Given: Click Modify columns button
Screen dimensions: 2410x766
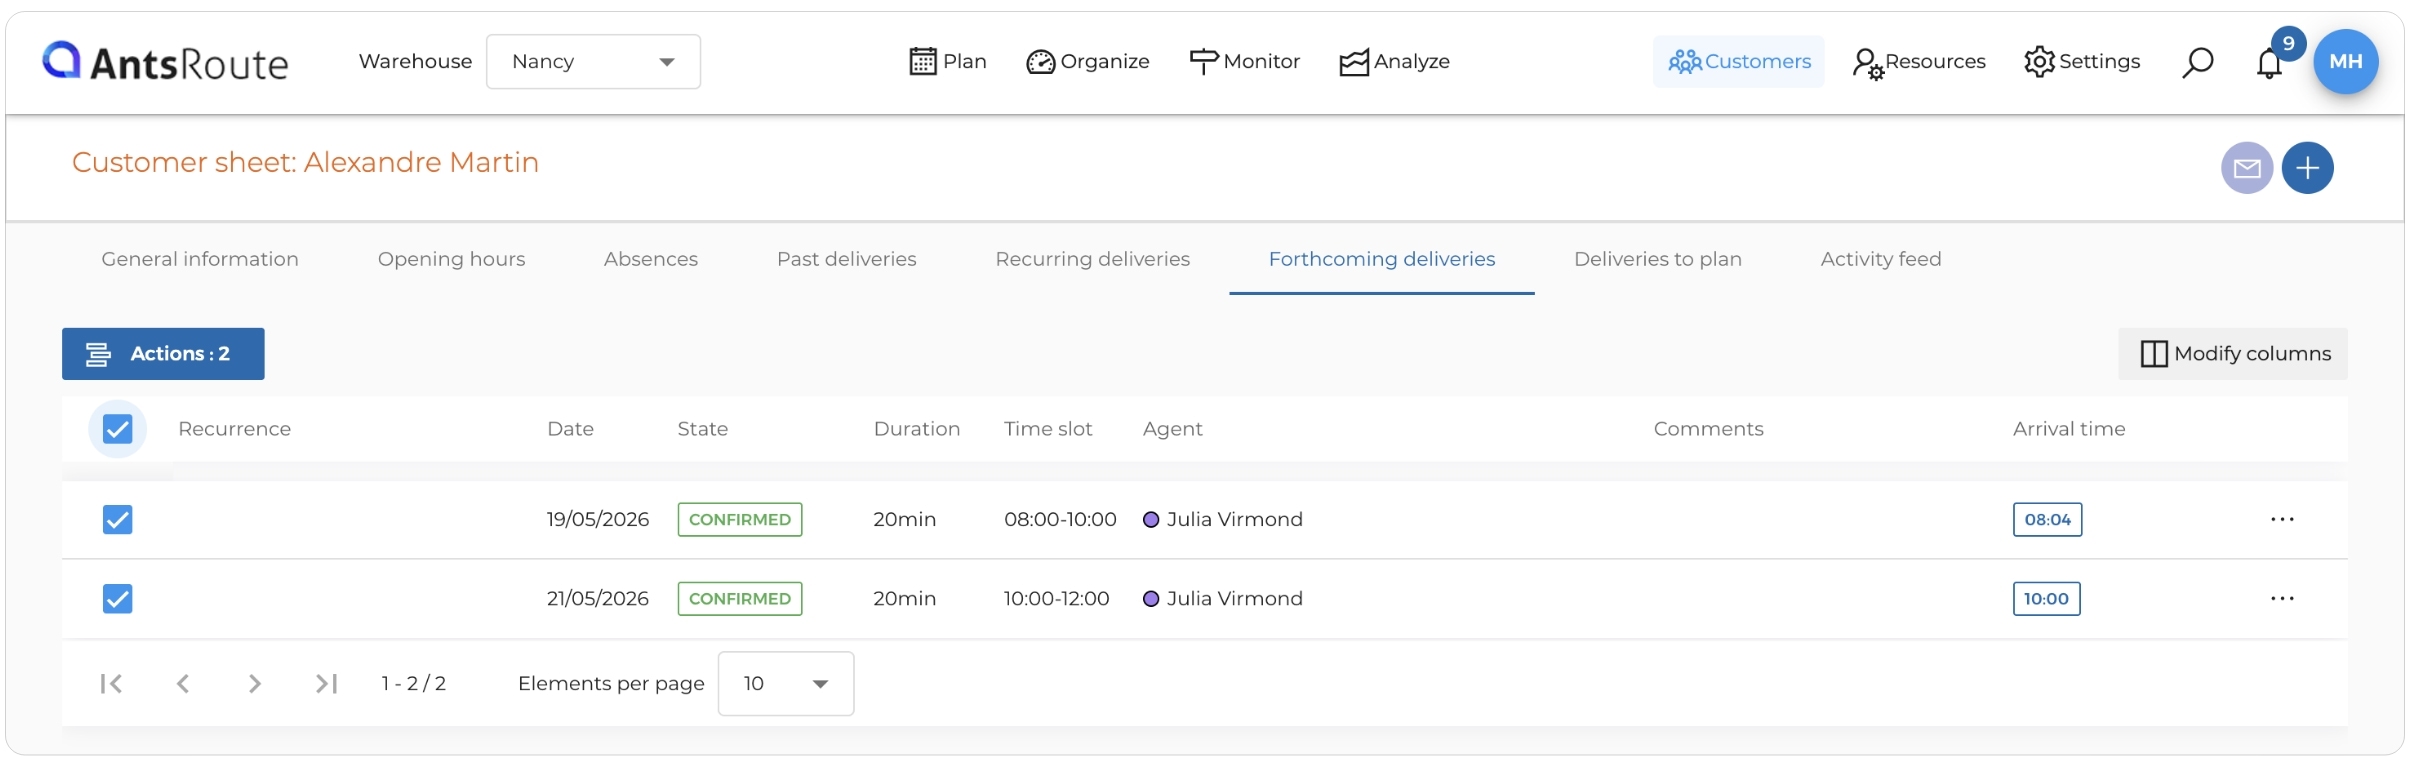Looking at the screenshot, I should coord(2233,354).
